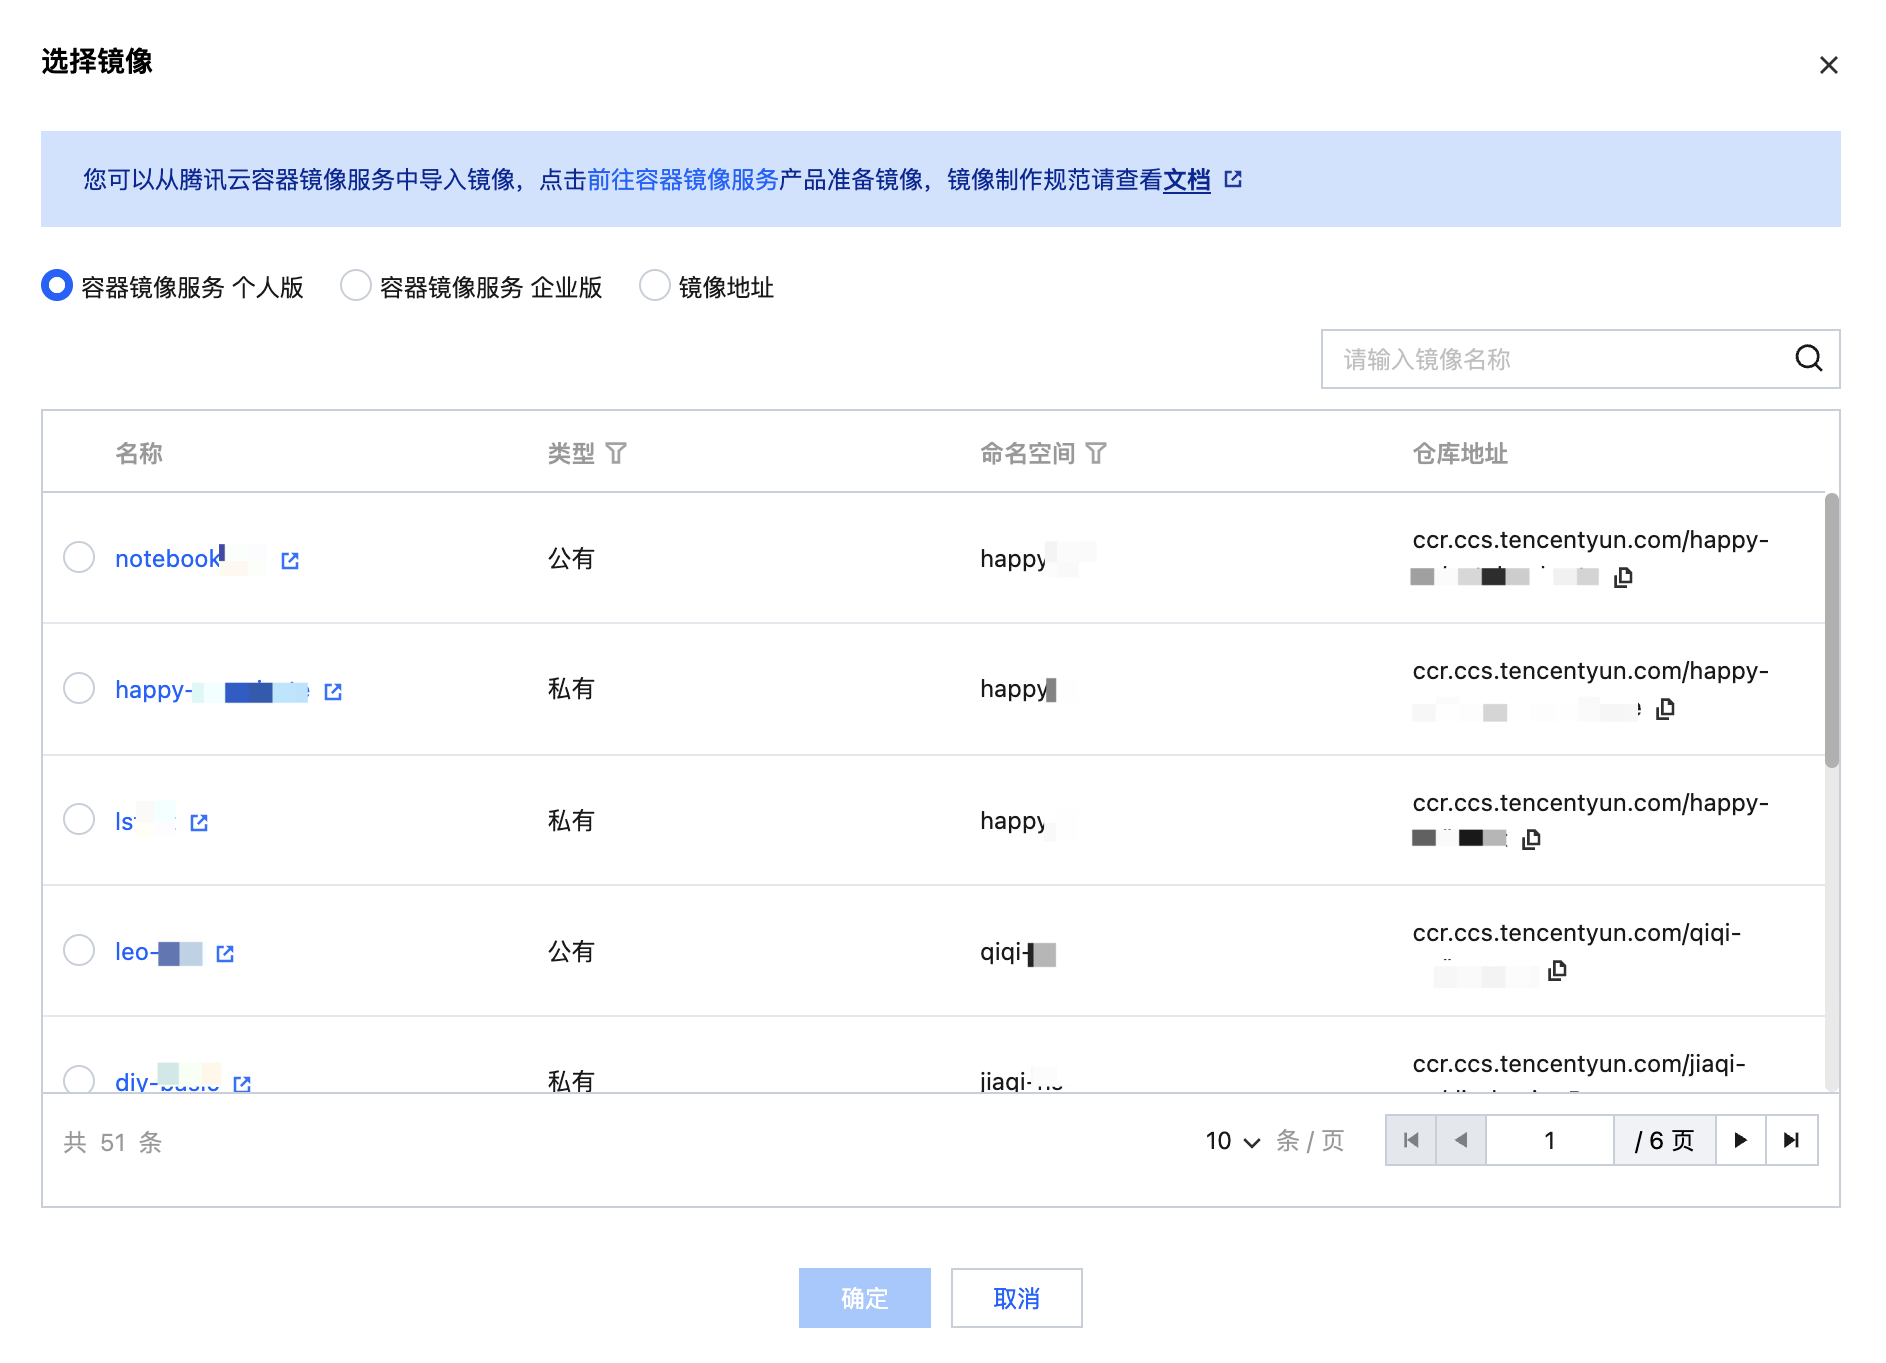Screen dimensions: 1886x1363
Task: Select 镜像地址 radio option
Action: (x=655, y=286)
